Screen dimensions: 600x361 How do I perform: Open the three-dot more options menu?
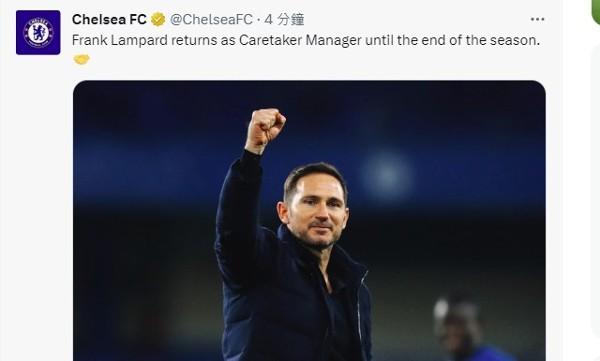(x=538, y=19)
